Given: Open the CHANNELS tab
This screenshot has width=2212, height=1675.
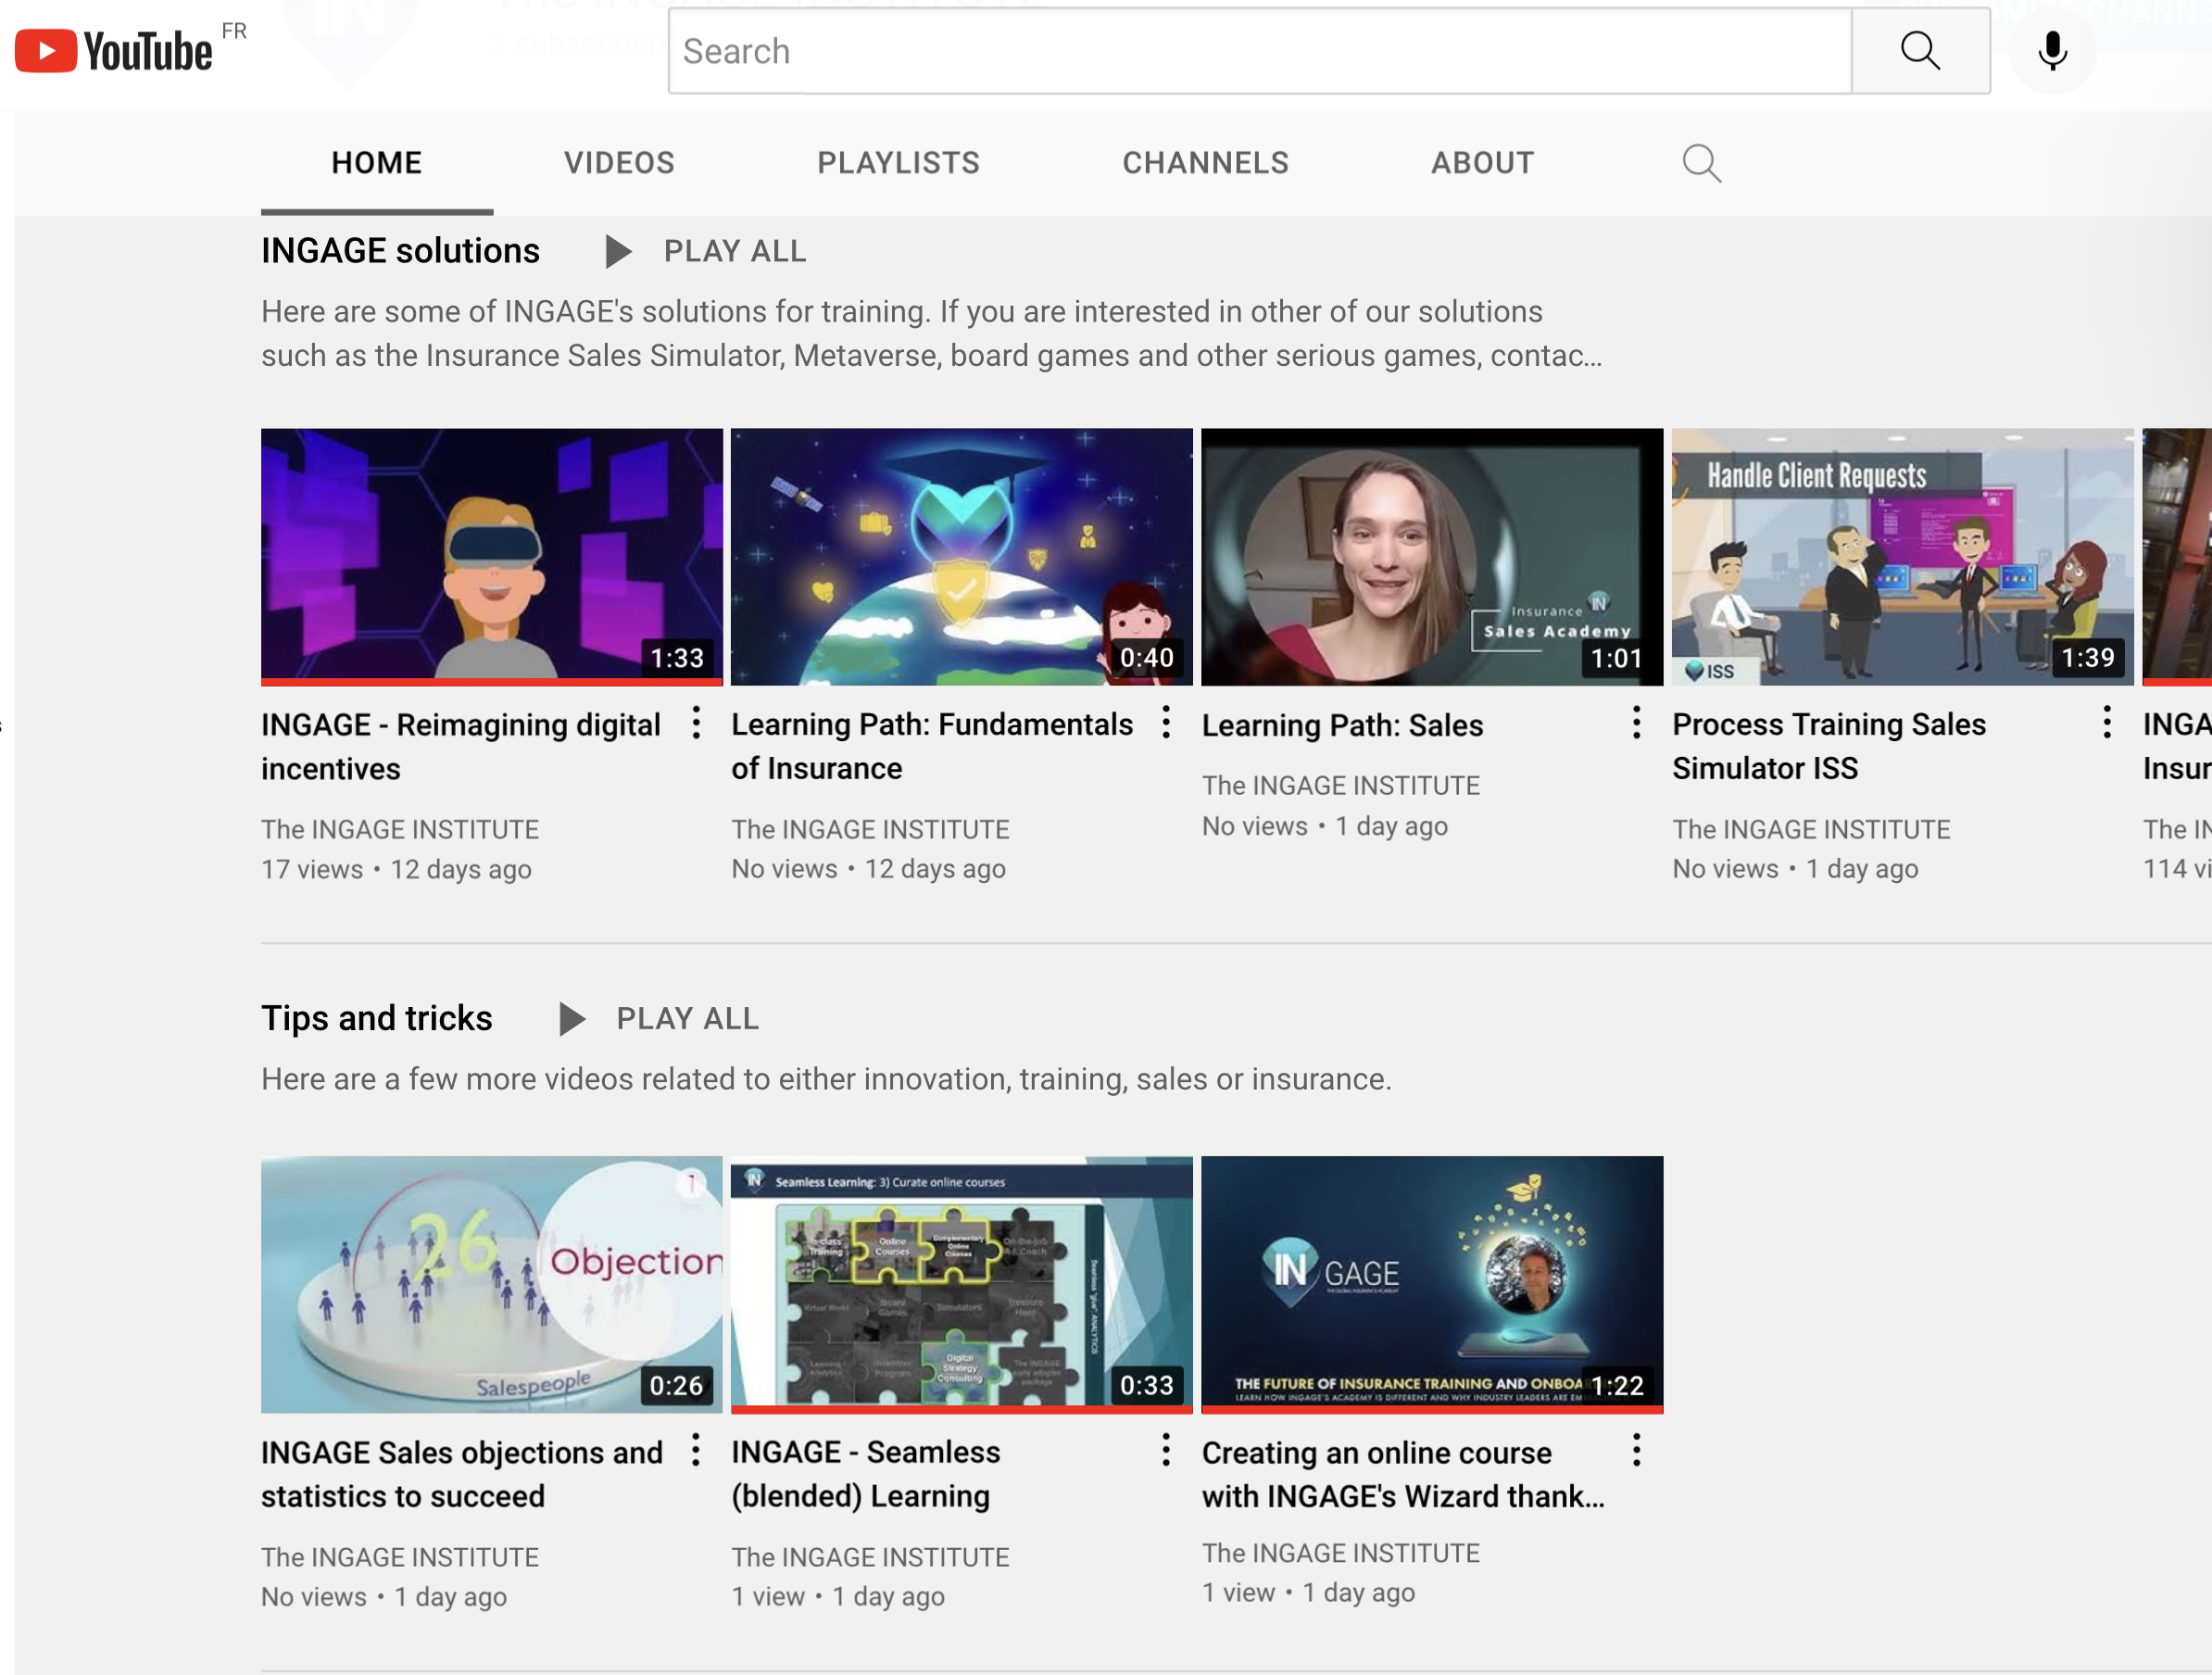Looking at the screenshot, I should click(x=1205, y=162).
